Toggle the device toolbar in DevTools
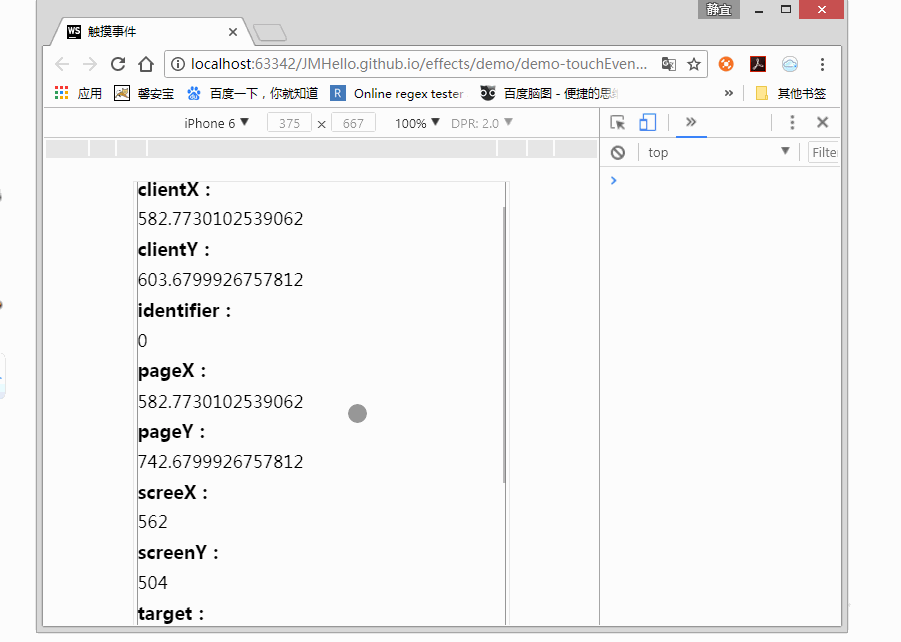 pyautogui.click(x=647, y=123)
